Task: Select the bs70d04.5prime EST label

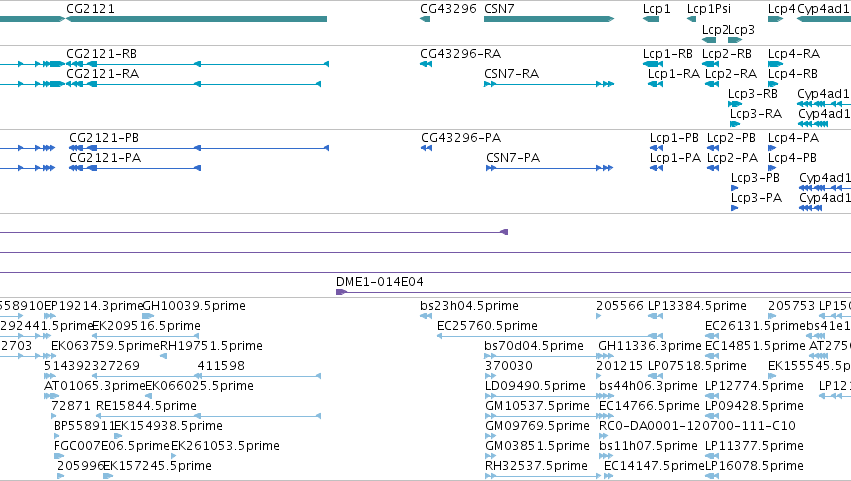Action: pyautogui.click(x=534, y=346)
